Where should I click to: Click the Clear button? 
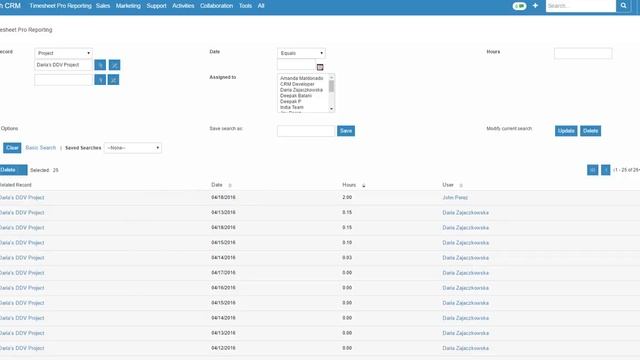click(12, 148)
